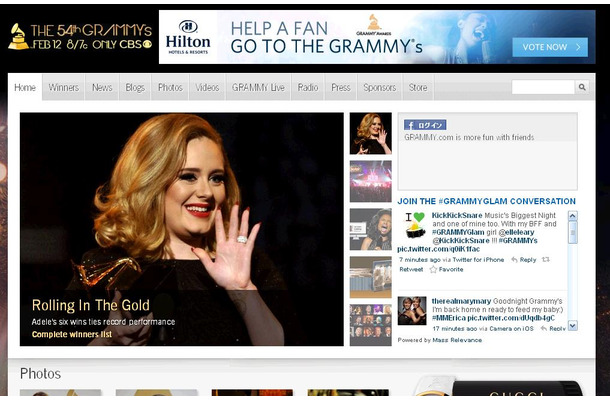The width and height of the screenshot is (610, 400).
Task: Open the #MMErica hashtag link
Action: coord(449,318)
